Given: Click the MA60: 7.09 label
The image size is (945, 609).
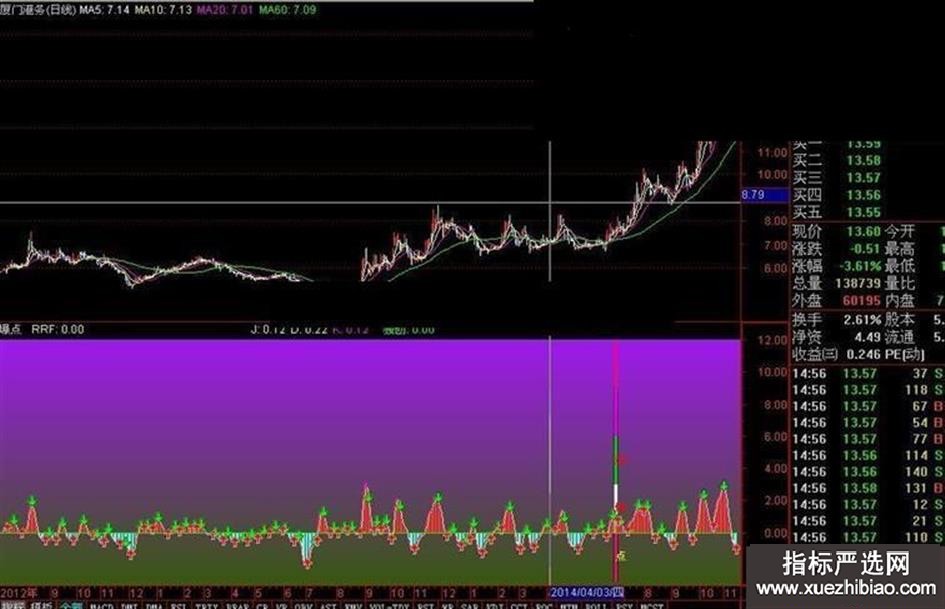Looking at the screenshot, I should [x=287, y=10].
